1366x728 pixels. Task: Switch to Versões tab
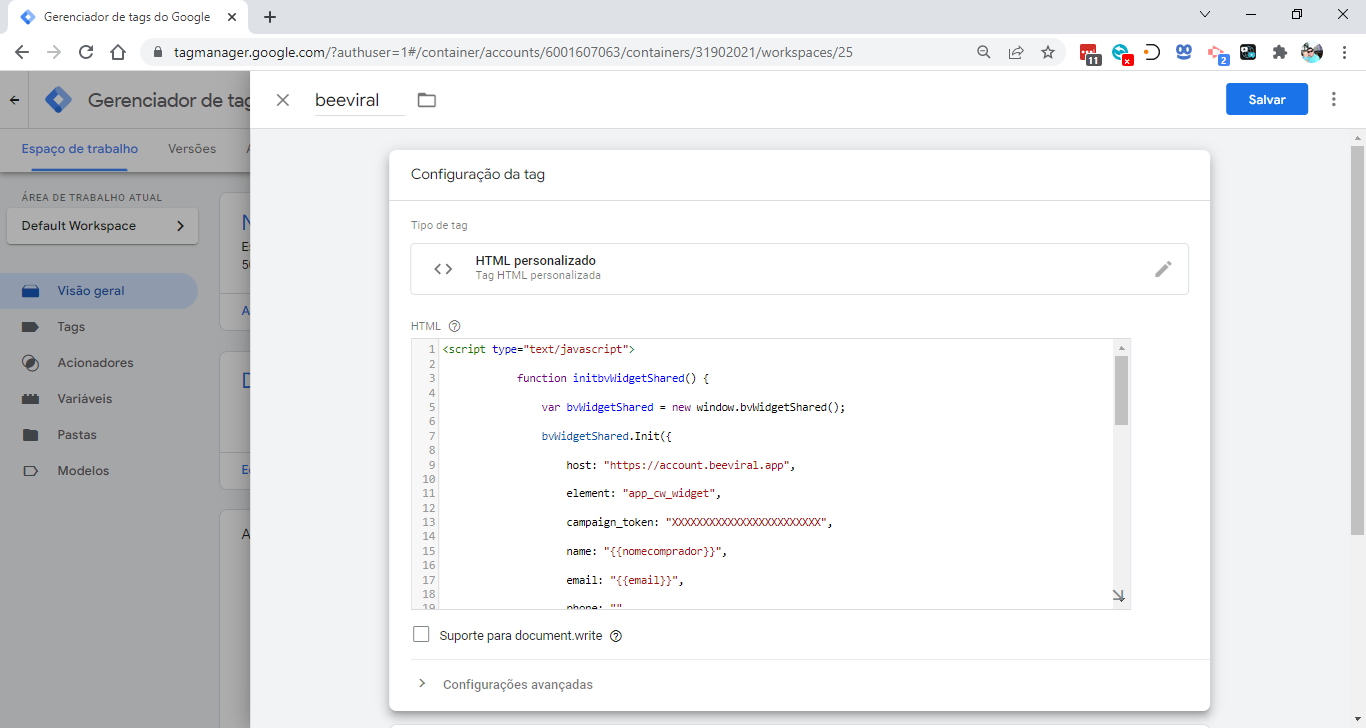pos(192,149)
